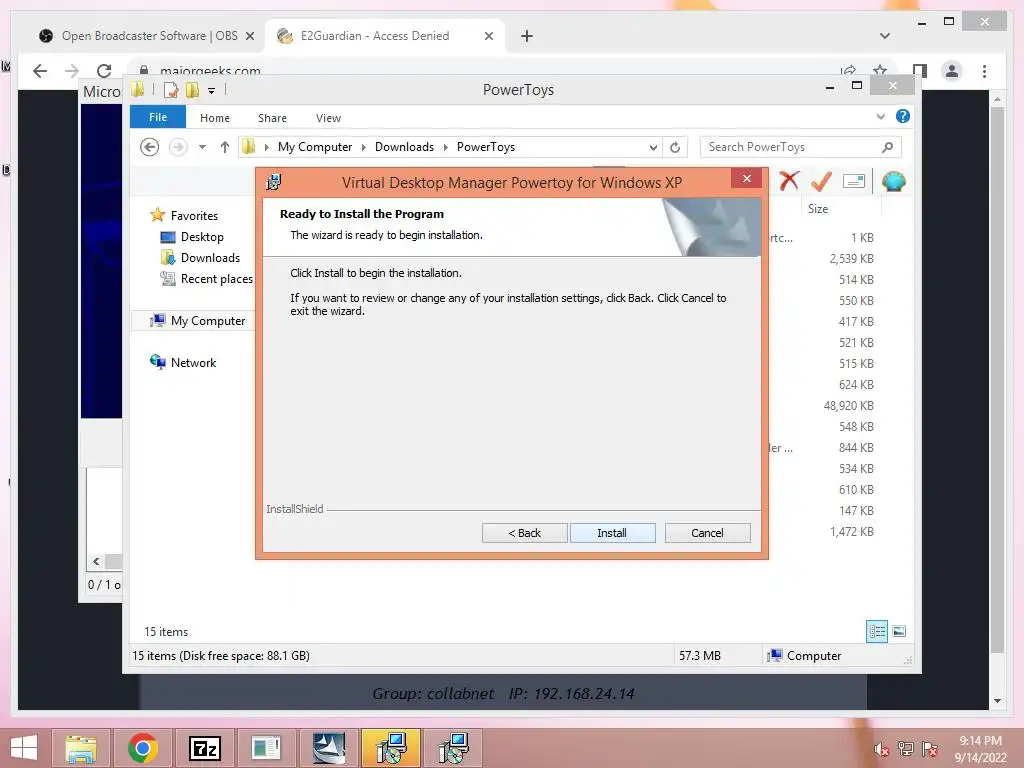
Task: Click the Explorer title bar folder icon
Action: coord(138,89)
